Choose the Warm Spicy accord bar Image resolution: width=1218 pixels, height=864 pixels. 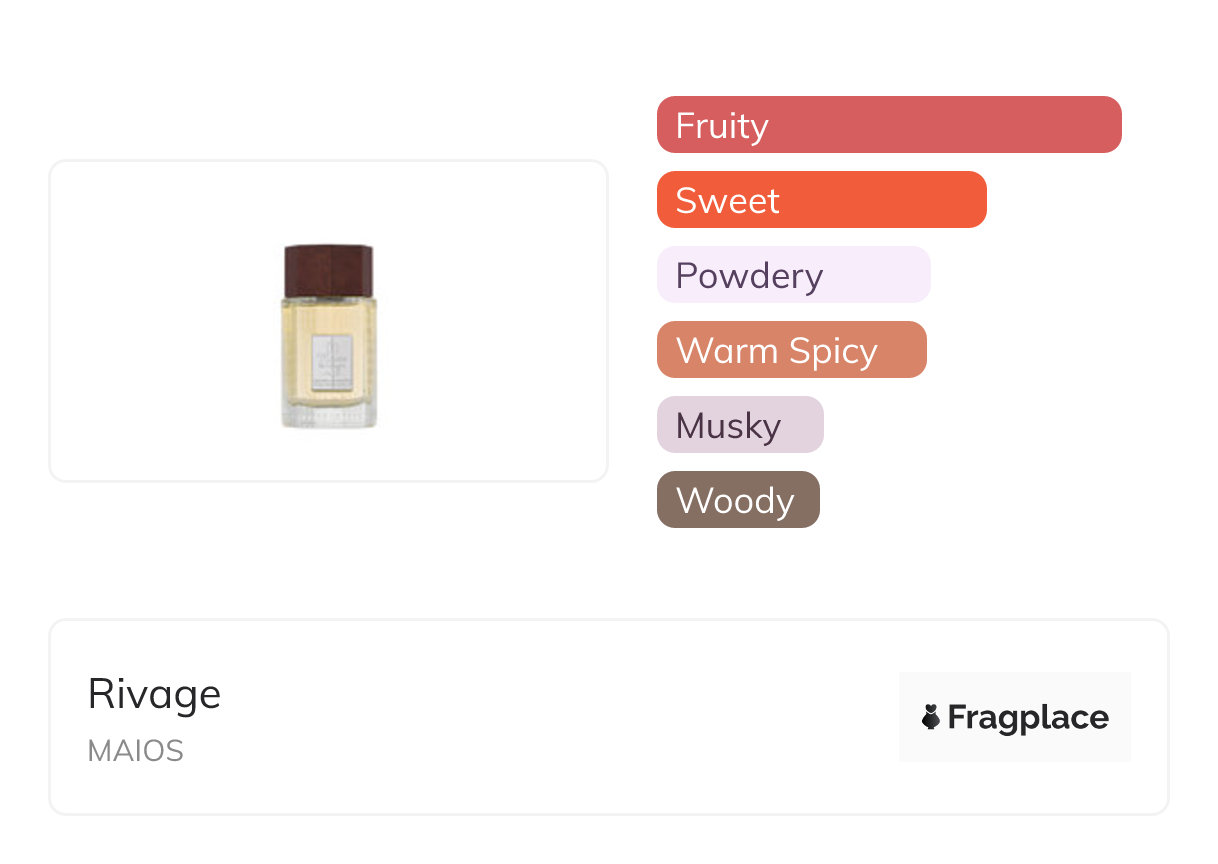(x=791, y=350)
